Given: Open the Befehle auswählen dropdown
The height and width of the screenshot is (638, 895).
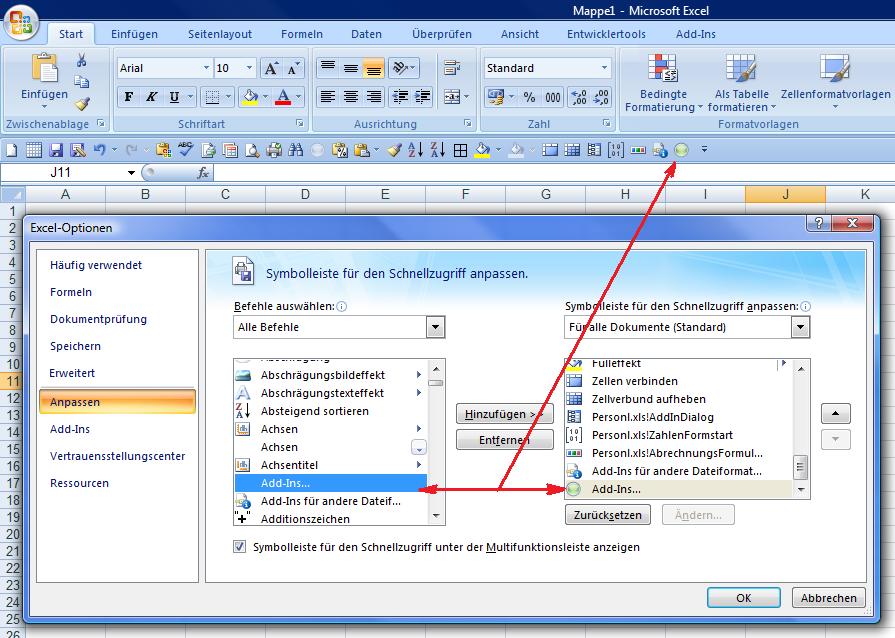Looking at the screenshot, I should point(435,327).
